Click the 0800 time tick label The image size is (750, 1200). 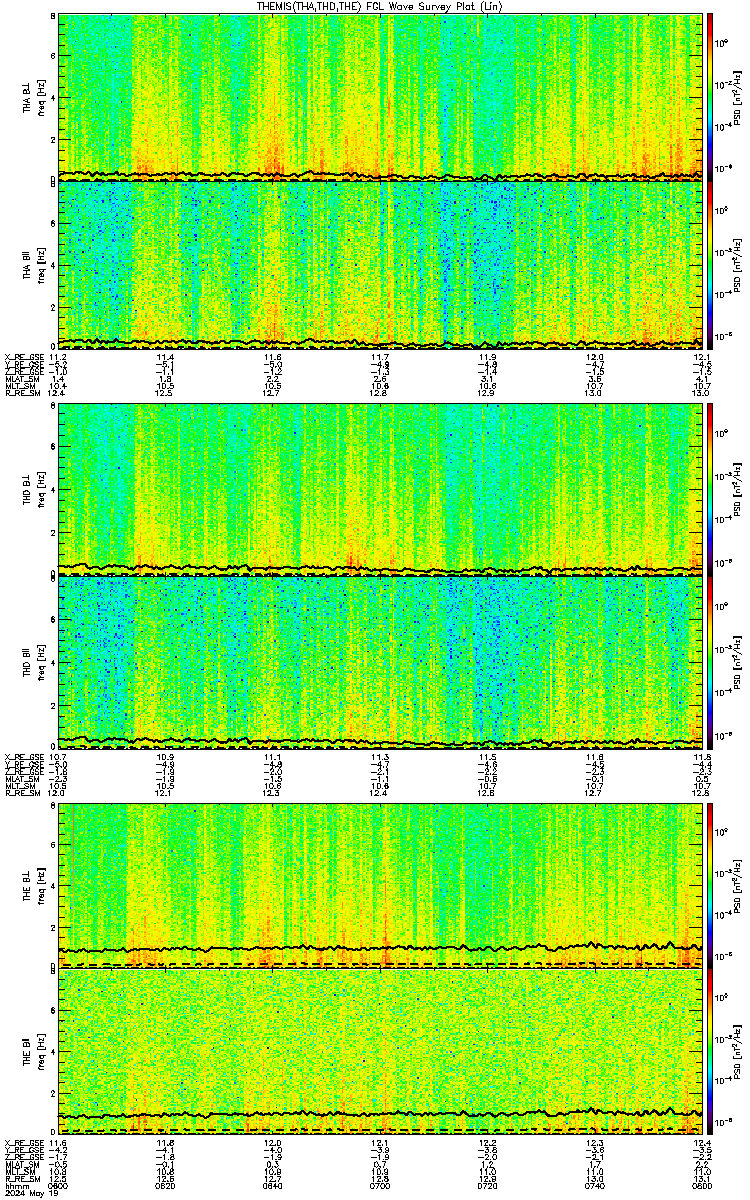[701, 1186]
